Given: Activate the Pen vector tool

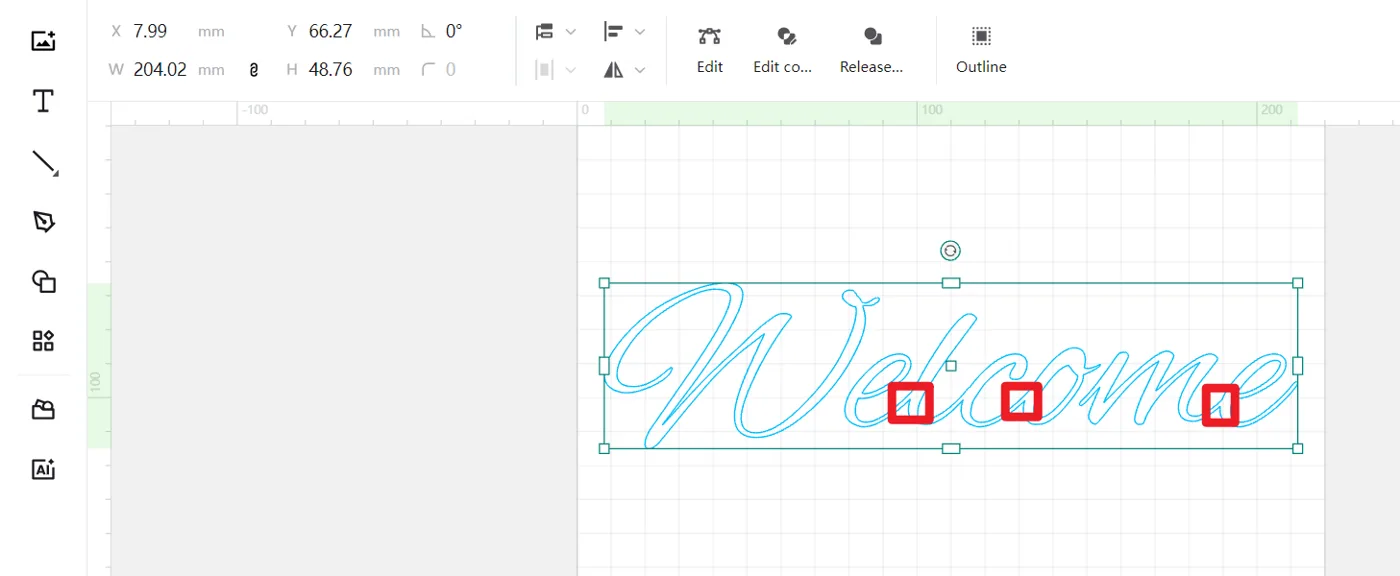Looking at the screenshot, I should [43, 222].
